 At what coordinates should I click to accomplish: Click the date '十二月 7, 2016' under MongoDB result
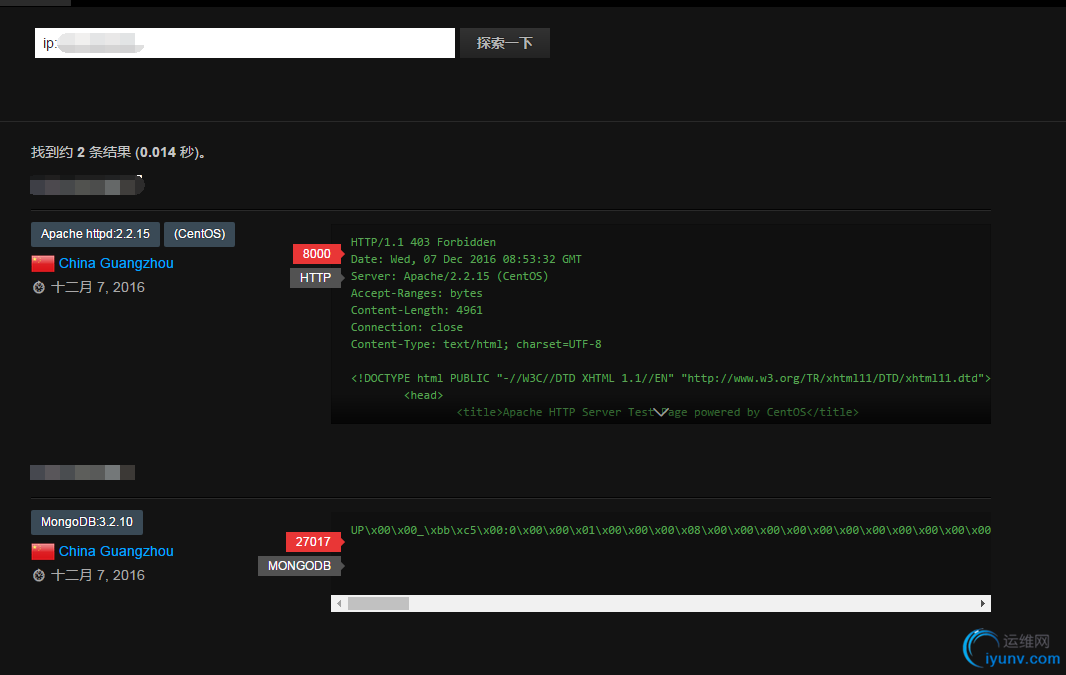[98, 576]
